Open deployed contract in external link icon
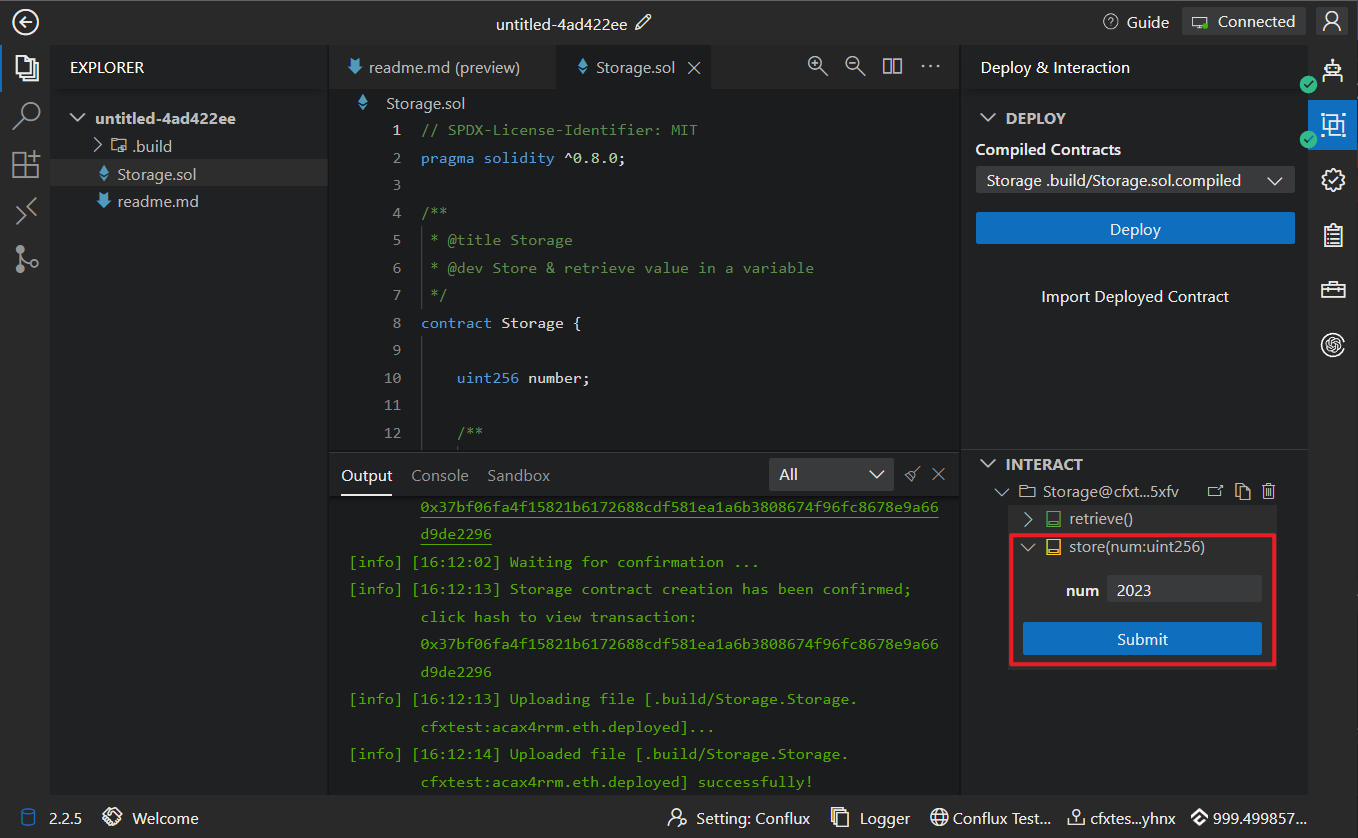 tap(1215, 491)
